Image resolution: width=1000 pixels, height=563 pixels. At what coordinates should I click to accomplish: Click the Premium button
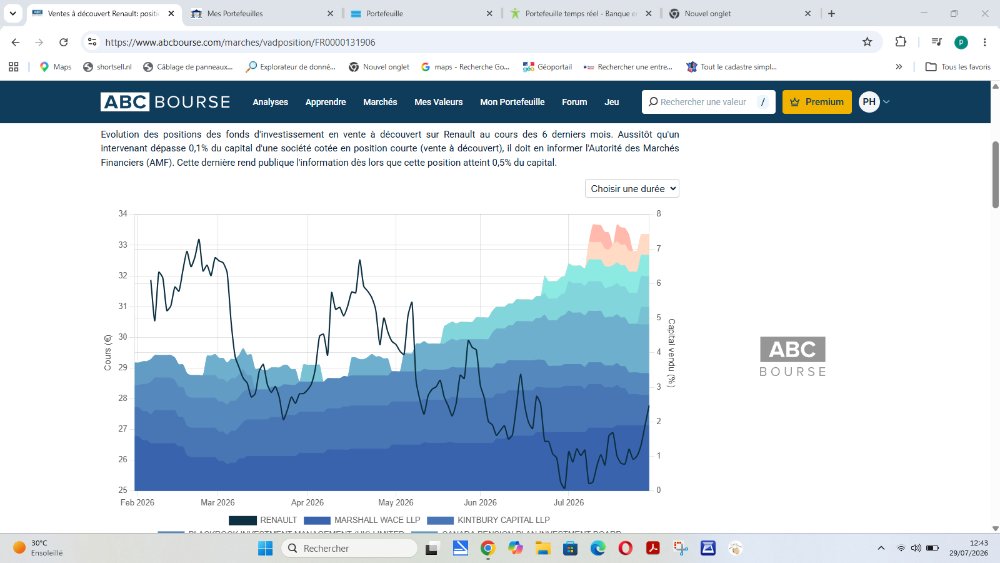pos(817,102)
